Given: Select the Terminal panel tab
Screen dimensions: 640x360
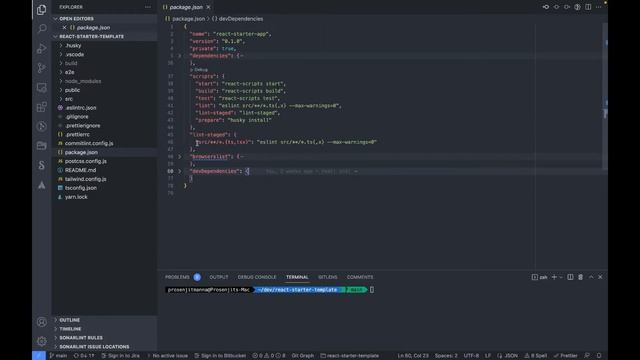Looking at the screenshot, I should 297,277.
